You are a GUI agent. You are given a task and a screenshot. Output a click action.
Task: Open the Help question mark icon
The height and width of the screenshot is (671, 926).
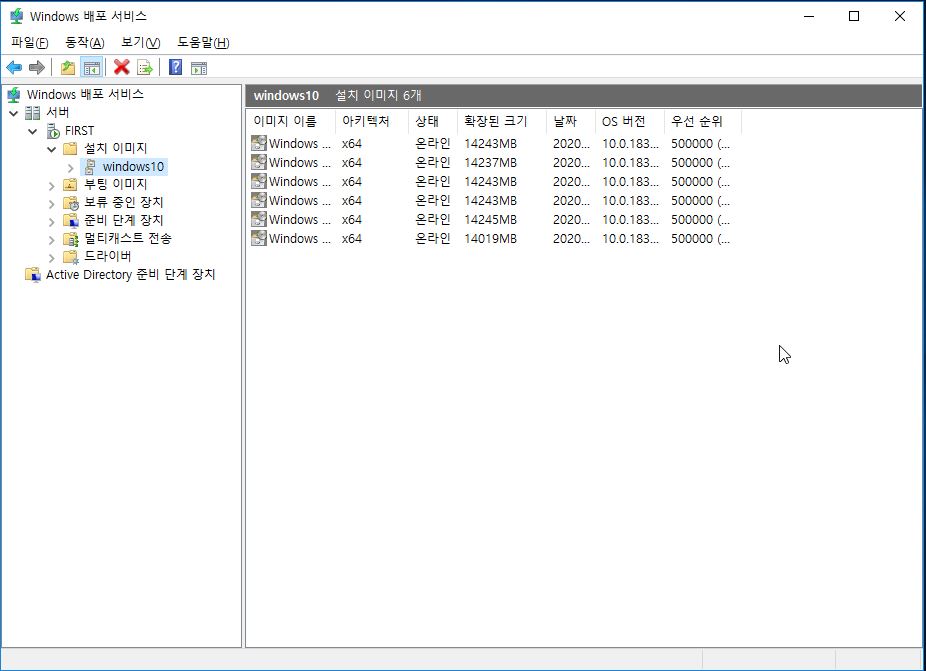(x=175, y=67)
